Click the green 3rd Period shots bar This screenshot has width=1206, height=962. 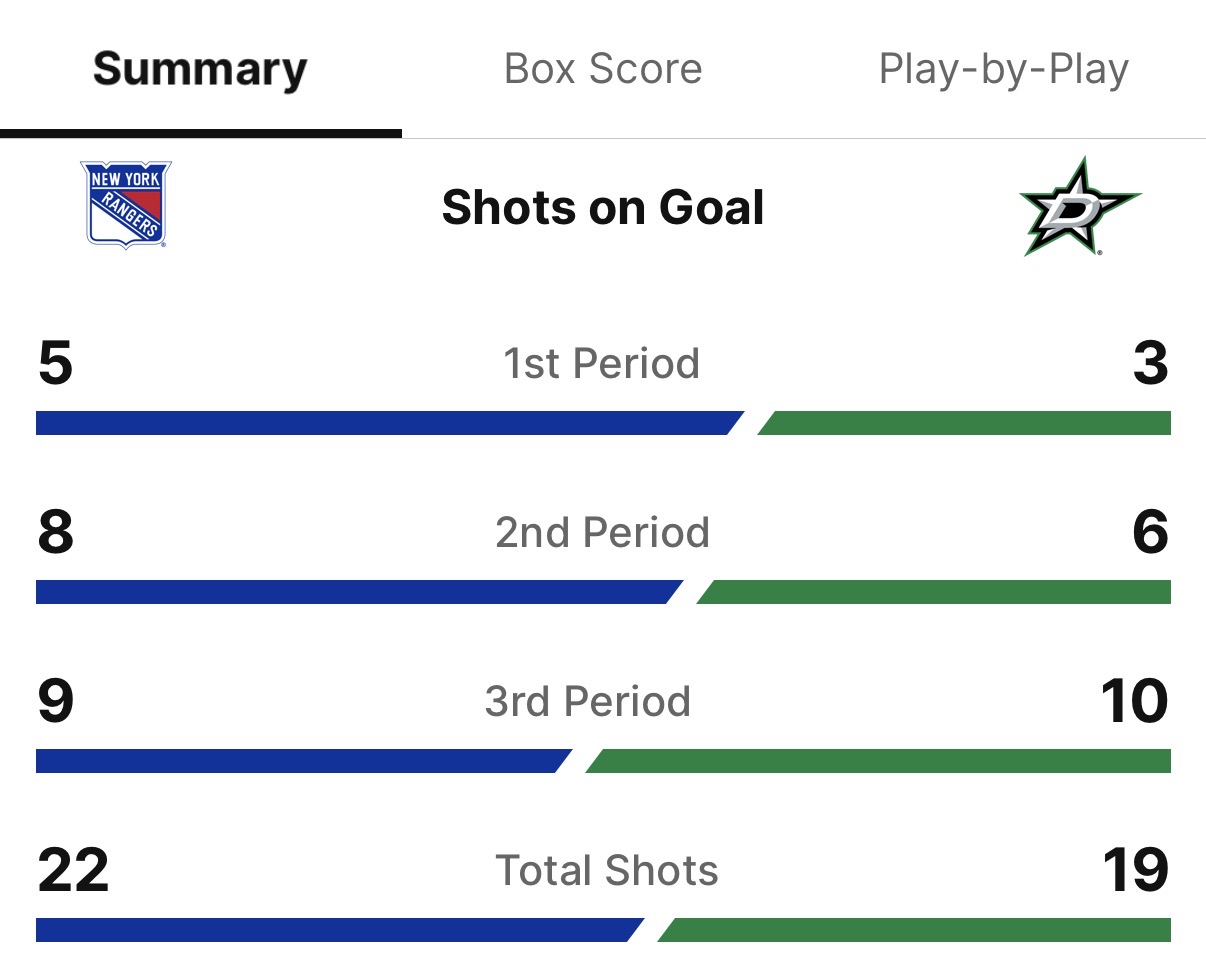click(x=880, y=761)
